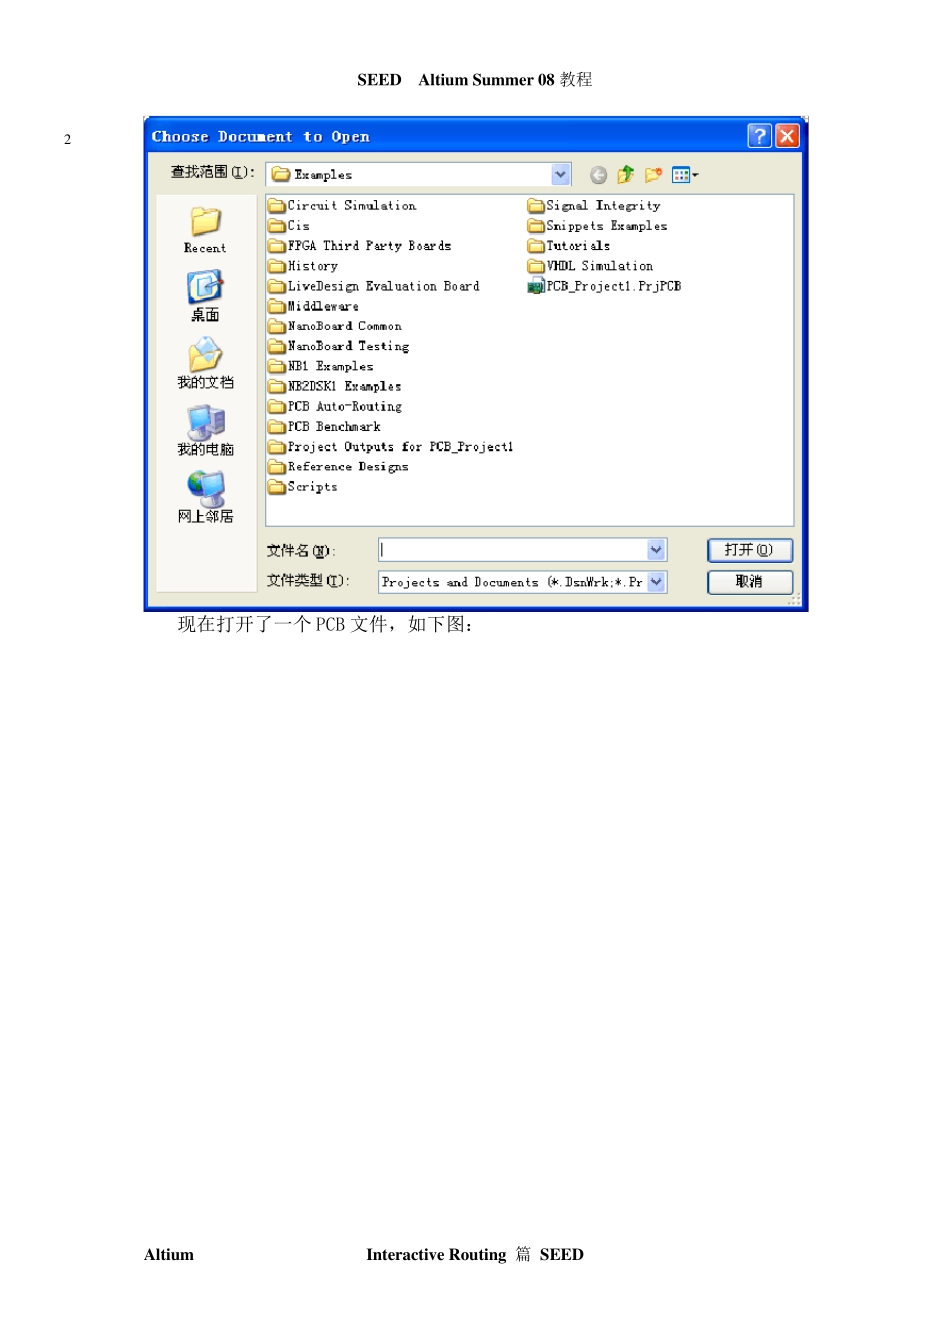The height and width of the screenshot is (1344, 950).
Task: Expand the 文件类型 file type dropdown
Action: click(x=656, y=582)
